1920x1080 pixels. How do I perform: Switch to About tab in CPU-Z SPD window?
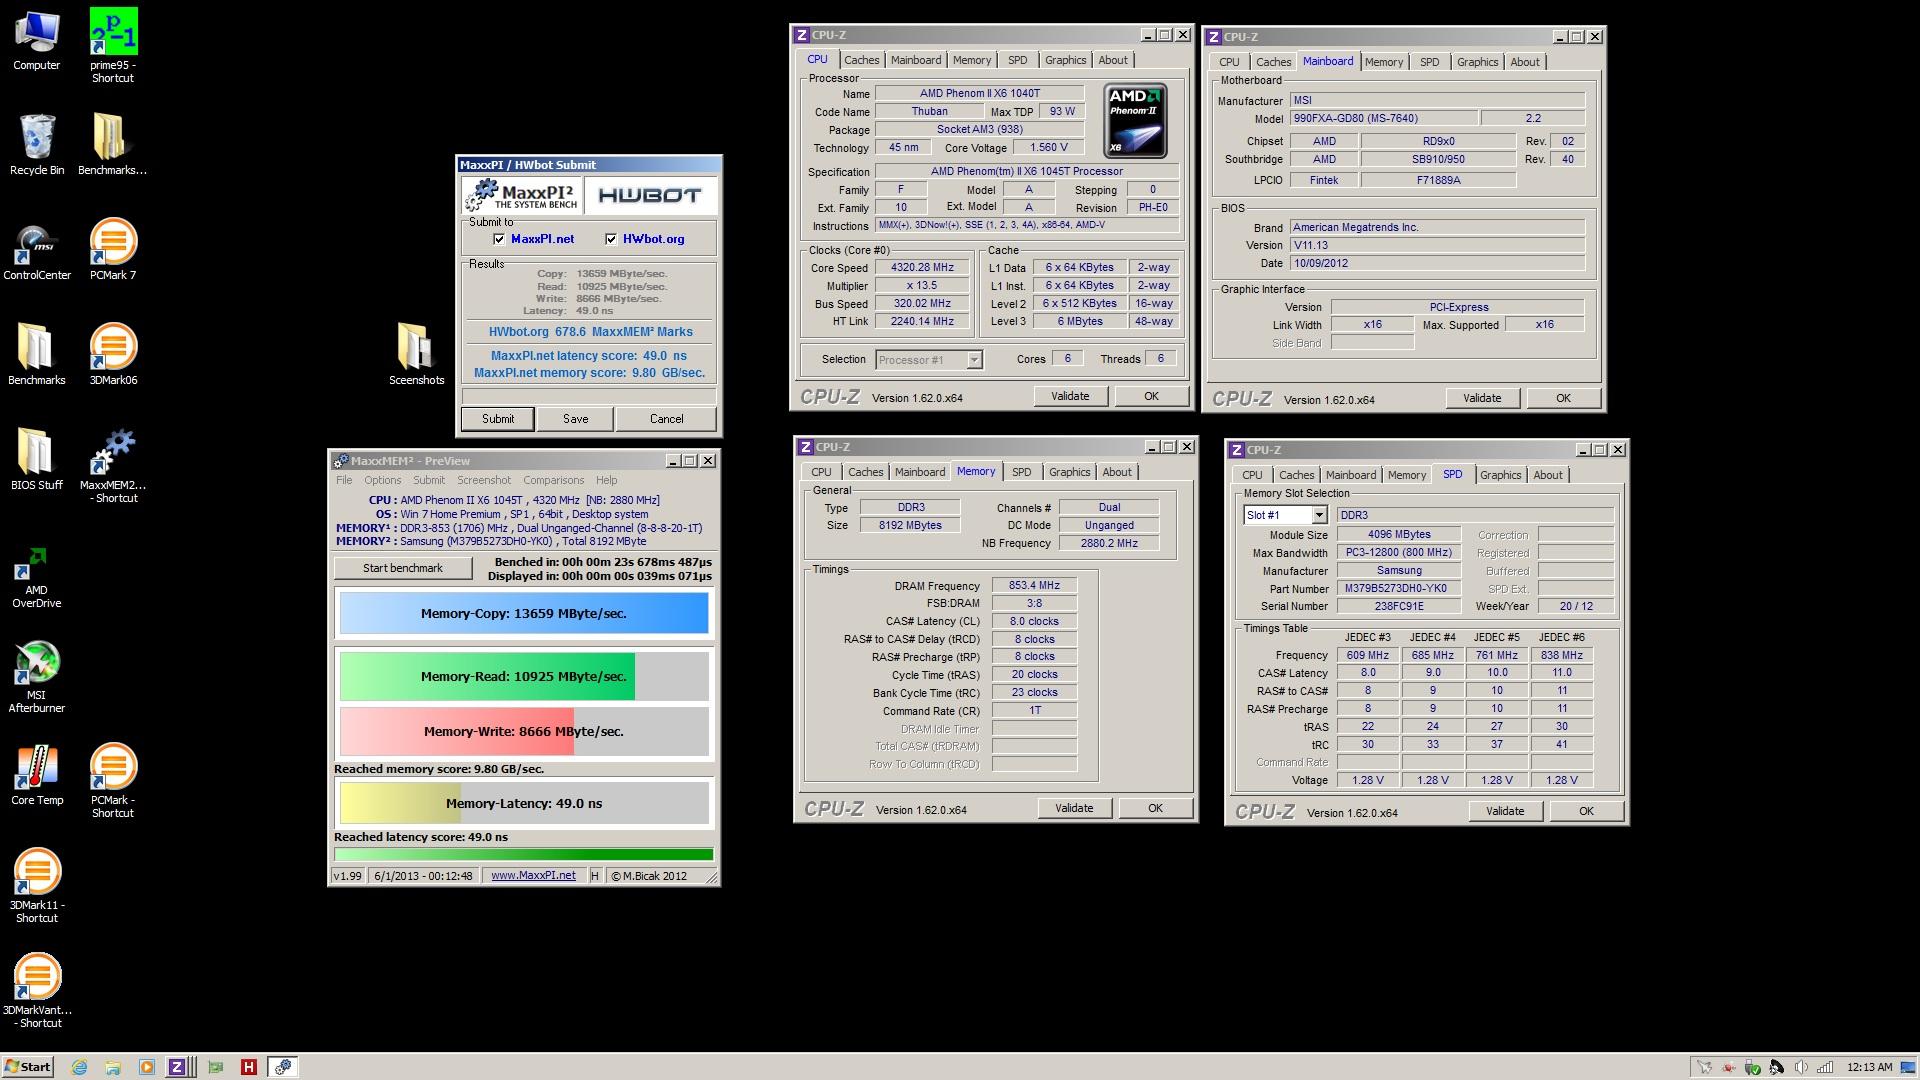point(1548,475)
